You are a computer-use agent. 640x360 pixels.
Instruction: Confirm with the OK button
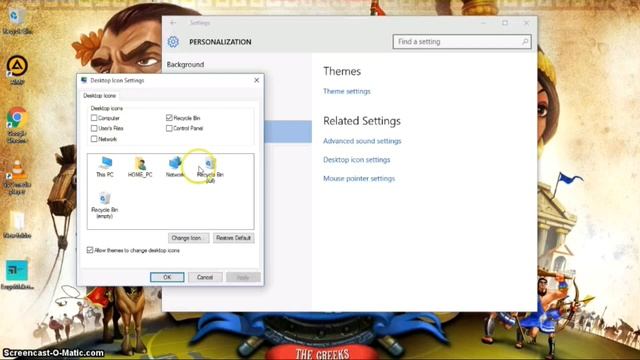point(167,277)
